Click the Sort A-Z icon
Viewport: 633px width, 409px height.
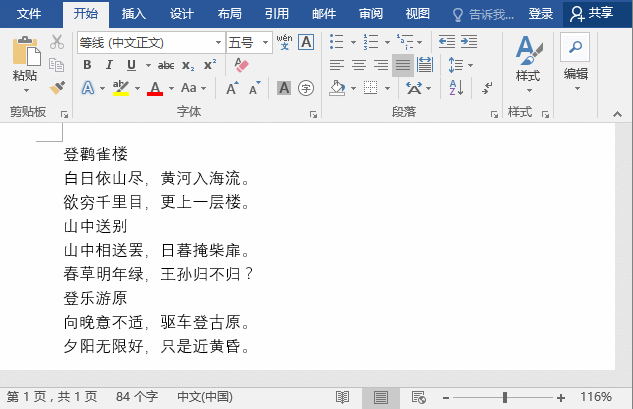(456, 88)
